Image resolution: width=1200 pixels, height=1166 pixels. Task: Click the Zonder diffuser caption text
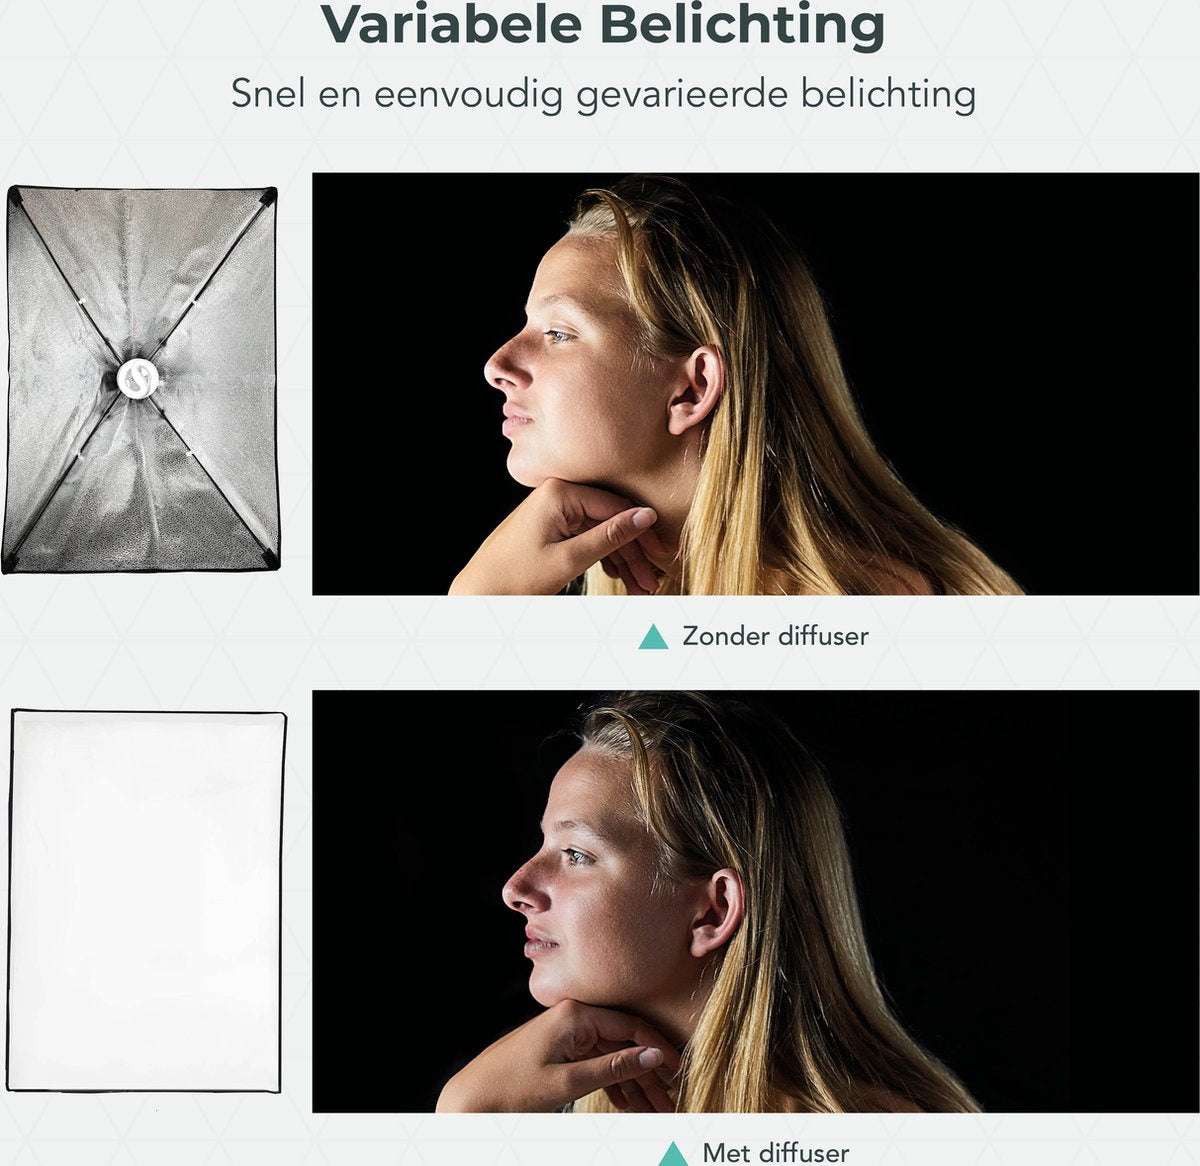[775, 636]
